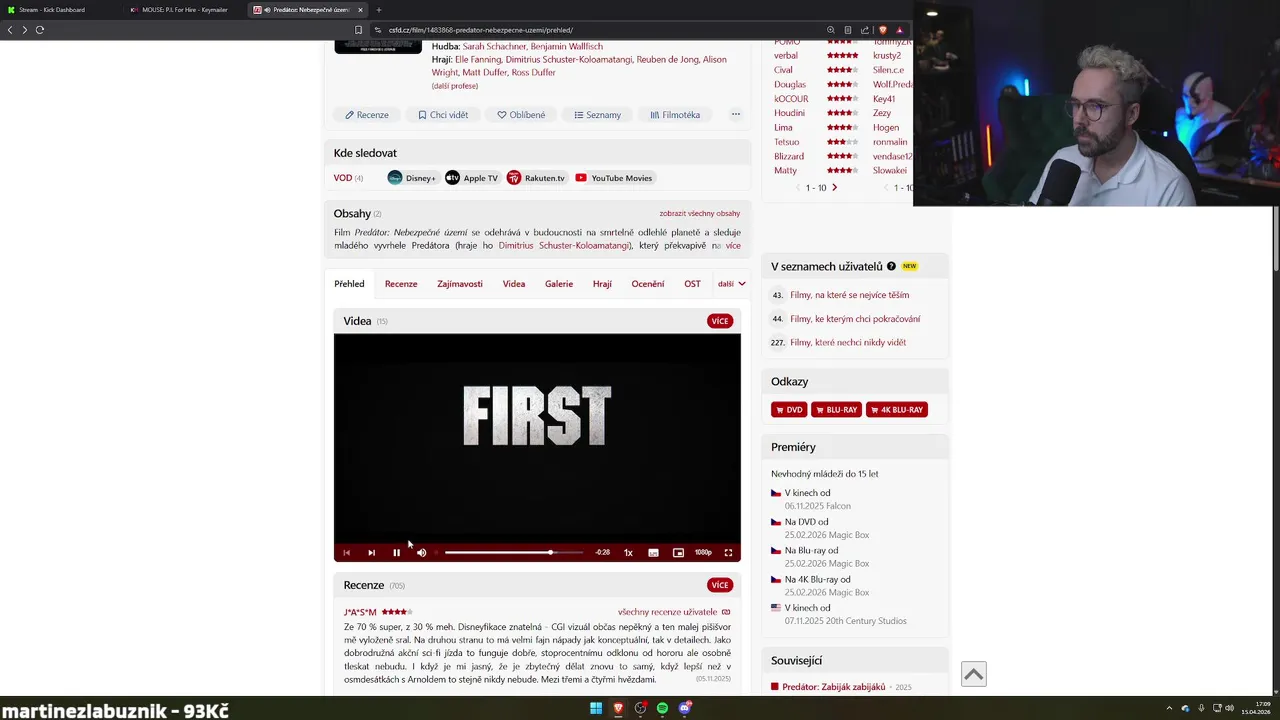Click the Recenze pencil button
Viewport: 1280px width, 720px height.
367,115
